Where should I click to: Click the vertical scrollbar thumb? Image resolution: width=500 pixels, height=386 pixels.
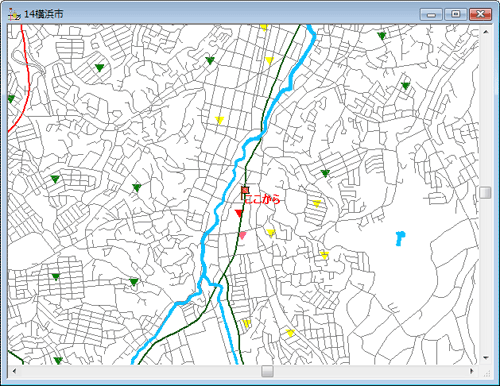(486, 193)
